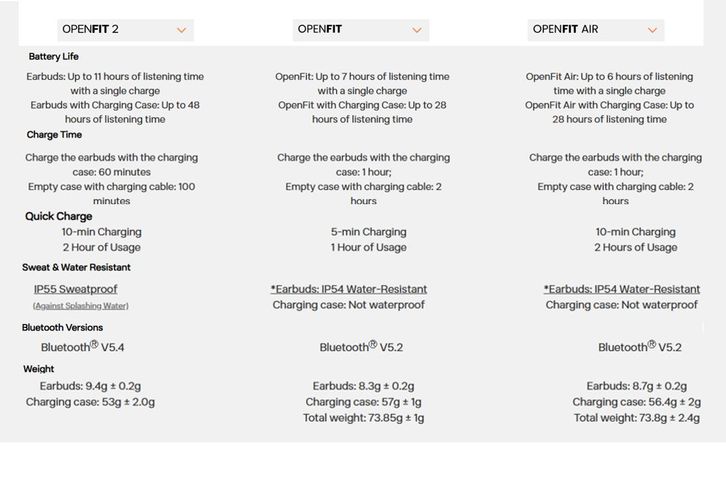Click the Weight section heading
Viewport: 726px width, 492px height.
pyautogui.click(x=38, y=369)
